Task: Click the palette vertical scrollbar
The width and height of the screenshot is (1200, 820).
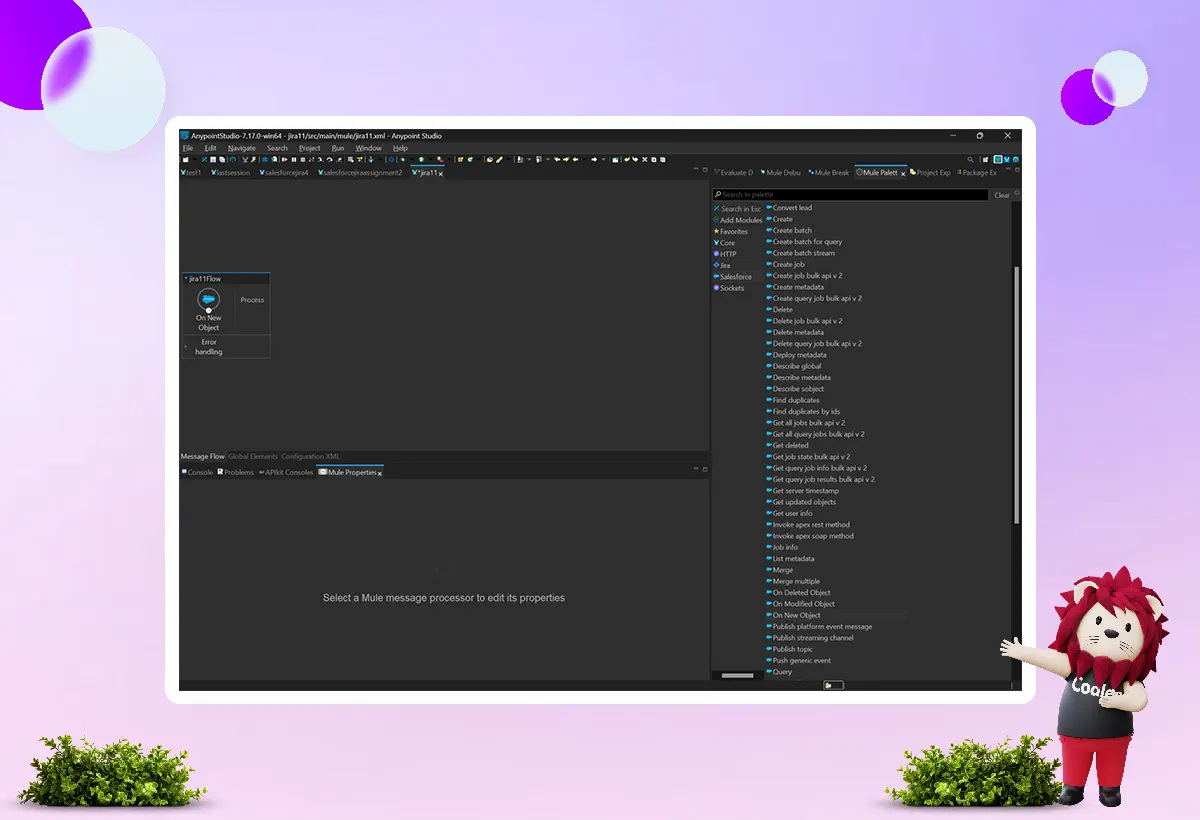Action: [1017, 395]
